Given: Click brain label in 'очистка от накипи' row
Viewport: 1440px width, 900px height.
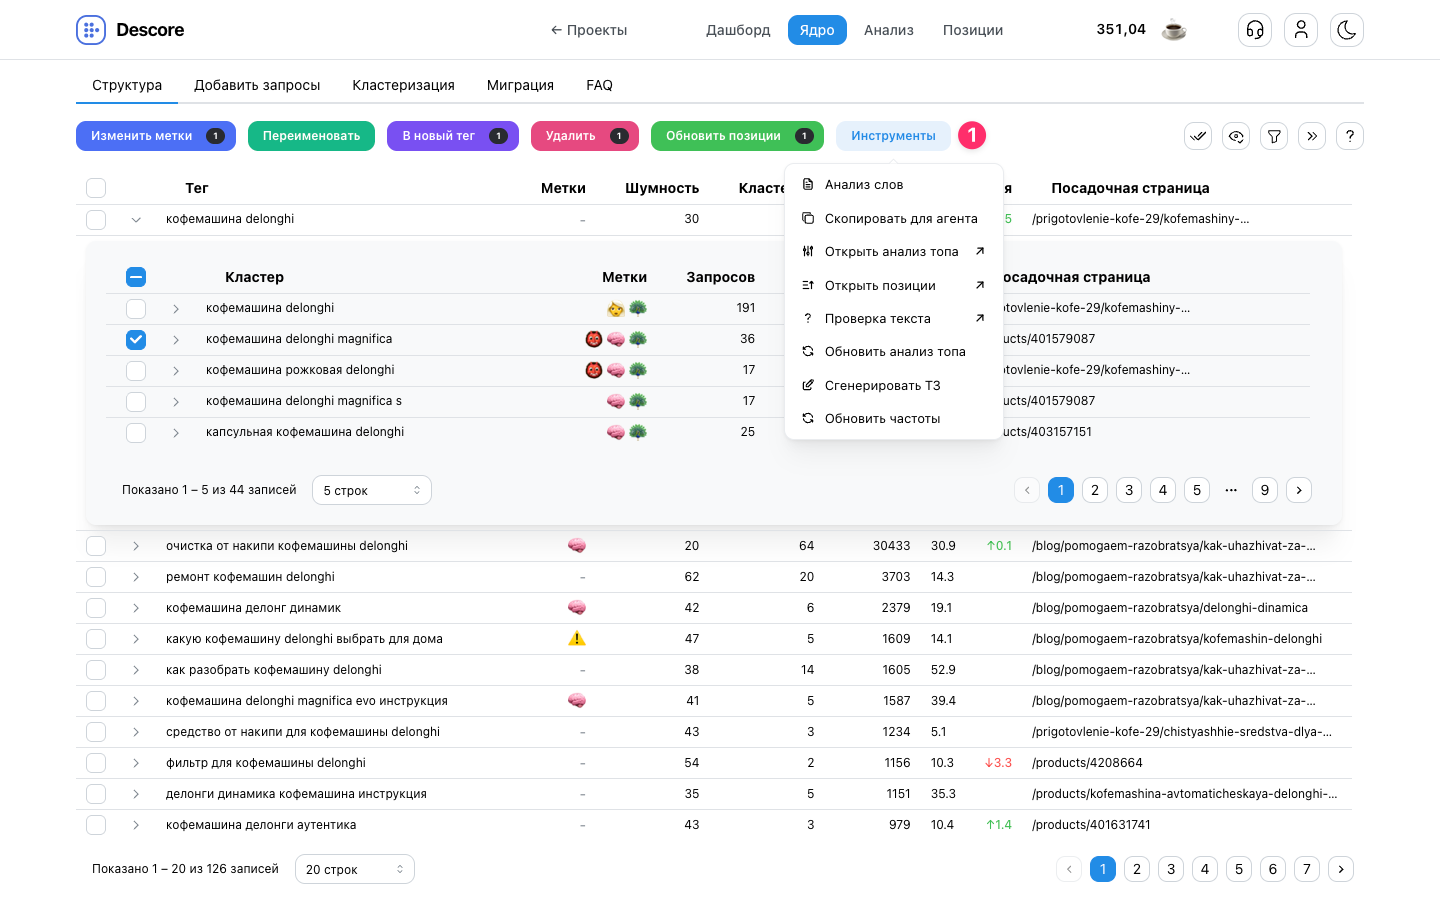Looking at the screenshot, I should [x=577, y=546].
